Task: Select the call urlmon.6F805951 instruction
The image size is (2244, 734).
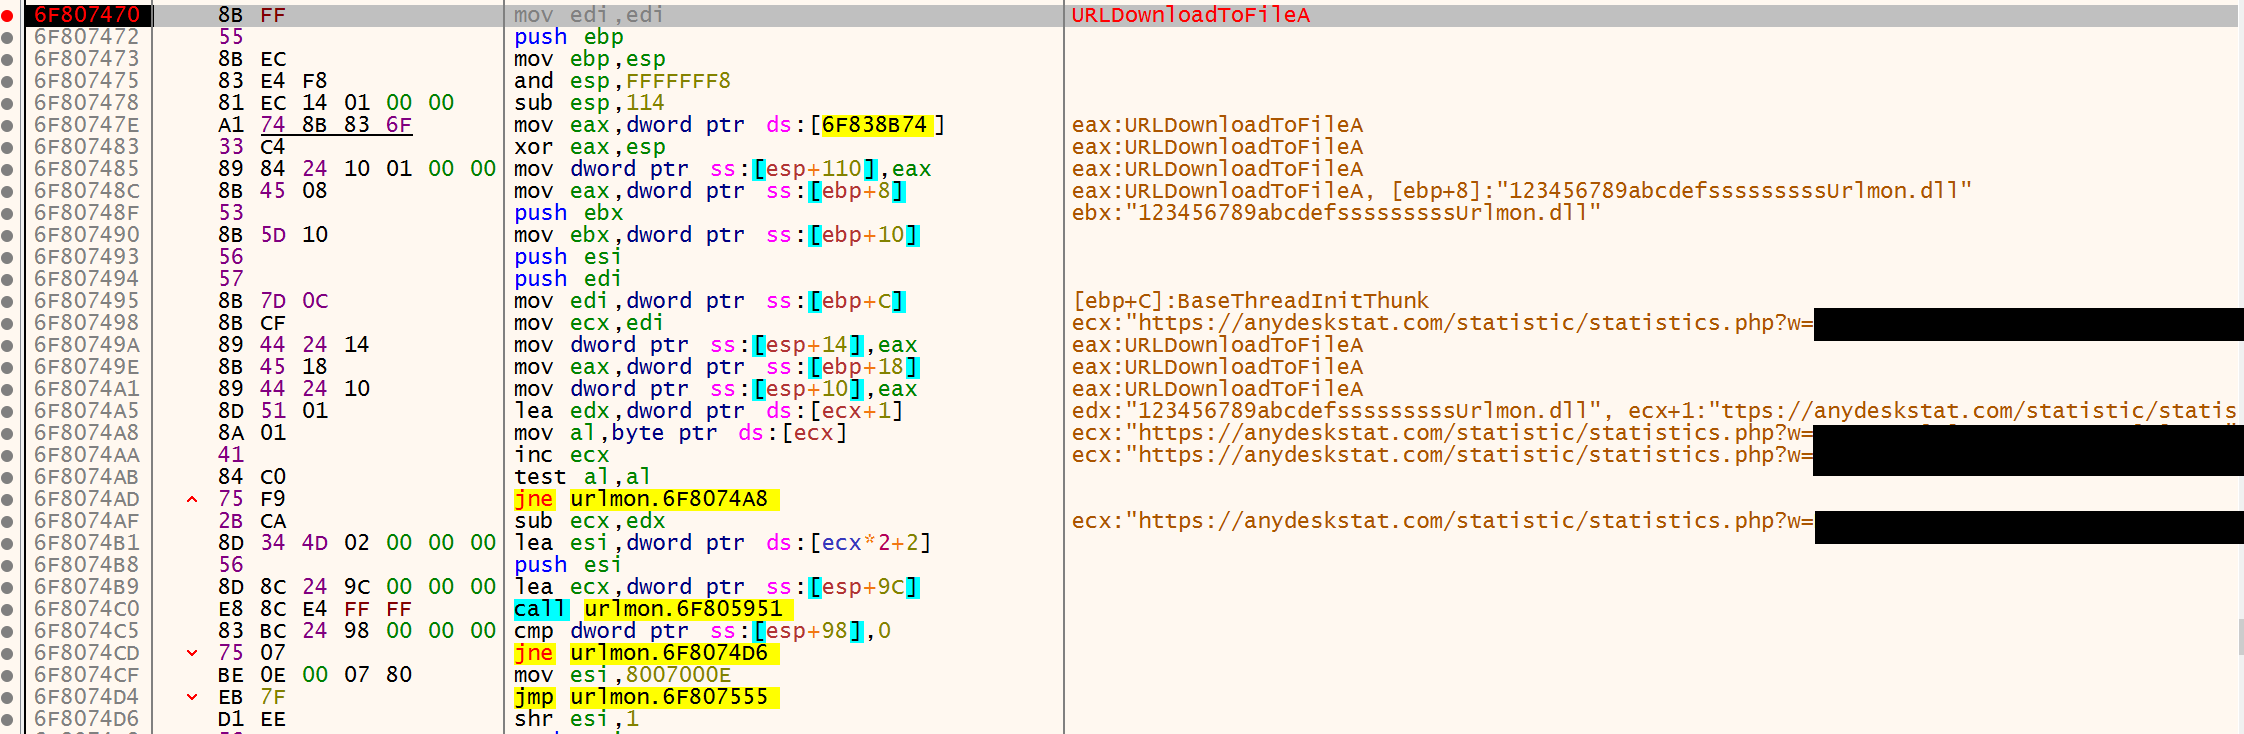Action: pos(648,609)
